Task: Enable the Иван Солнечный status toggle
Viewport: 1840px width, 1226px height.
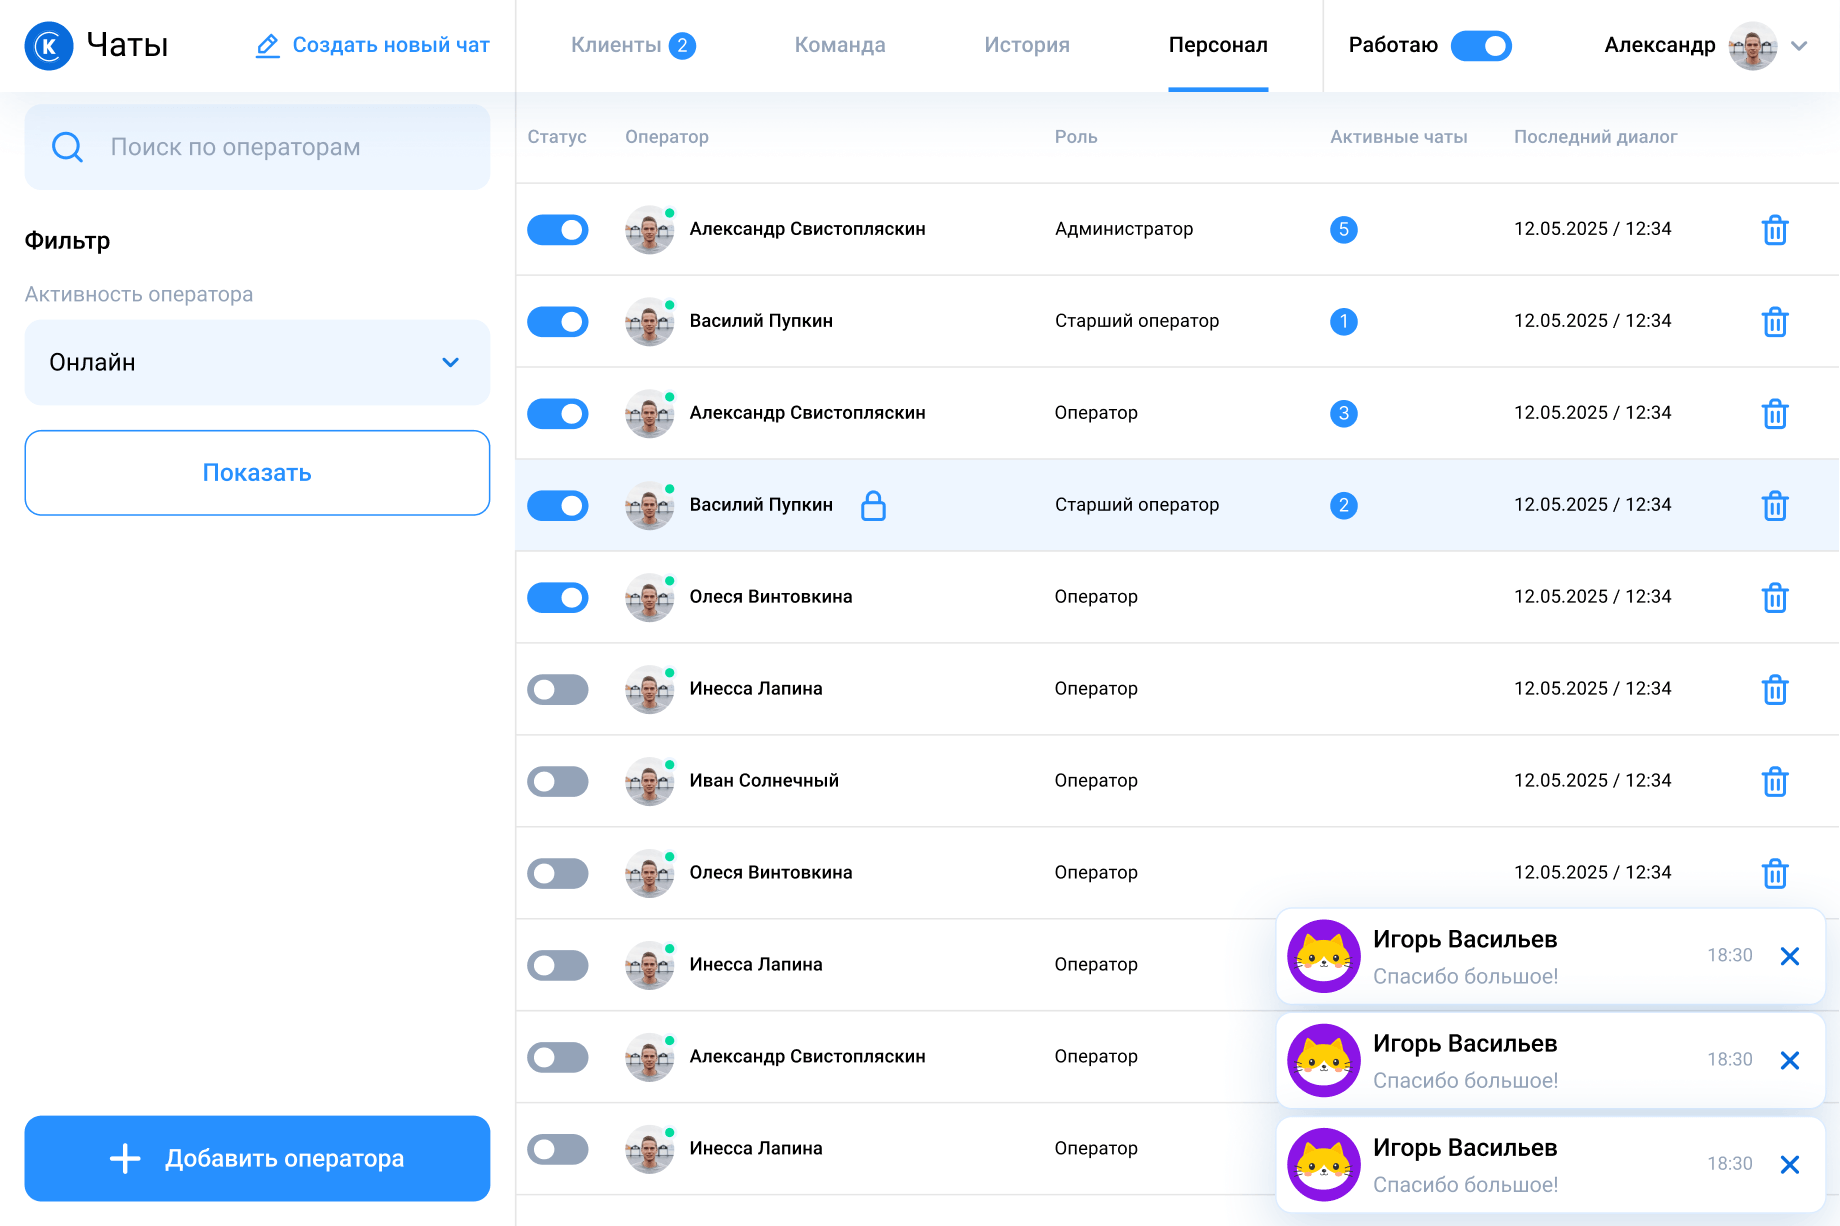Action: [558, 782]
